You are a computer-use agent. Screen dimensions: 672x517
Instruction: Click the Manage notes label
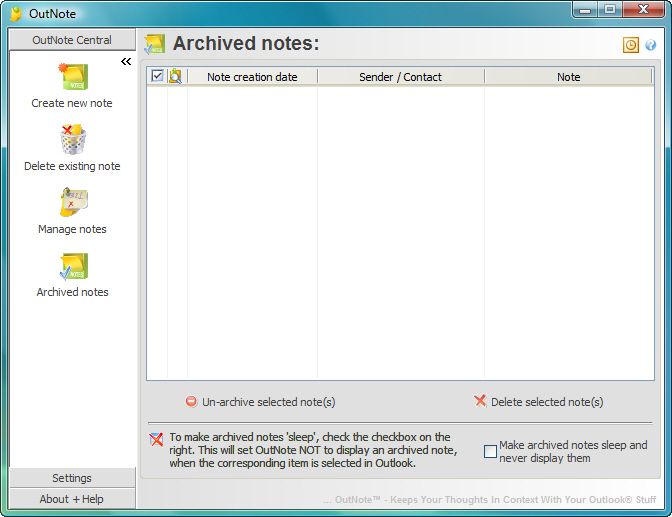[x=72, y=229]
